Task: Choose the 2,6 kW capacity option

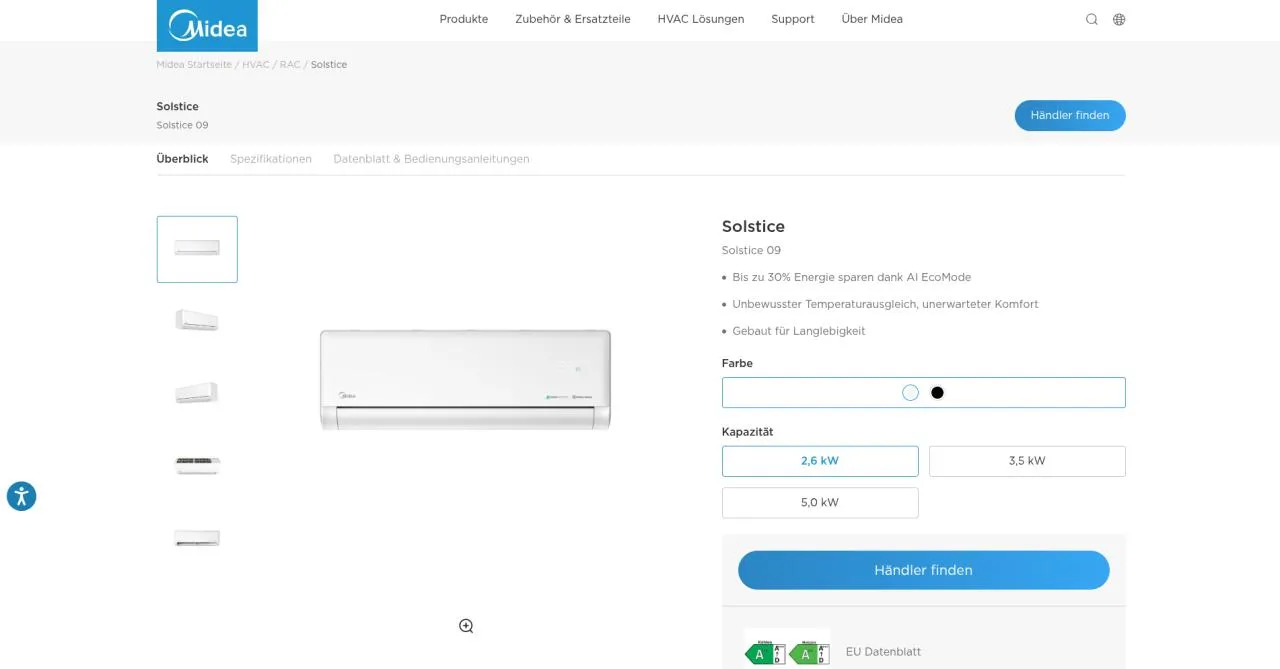Action: pos(820,461)
